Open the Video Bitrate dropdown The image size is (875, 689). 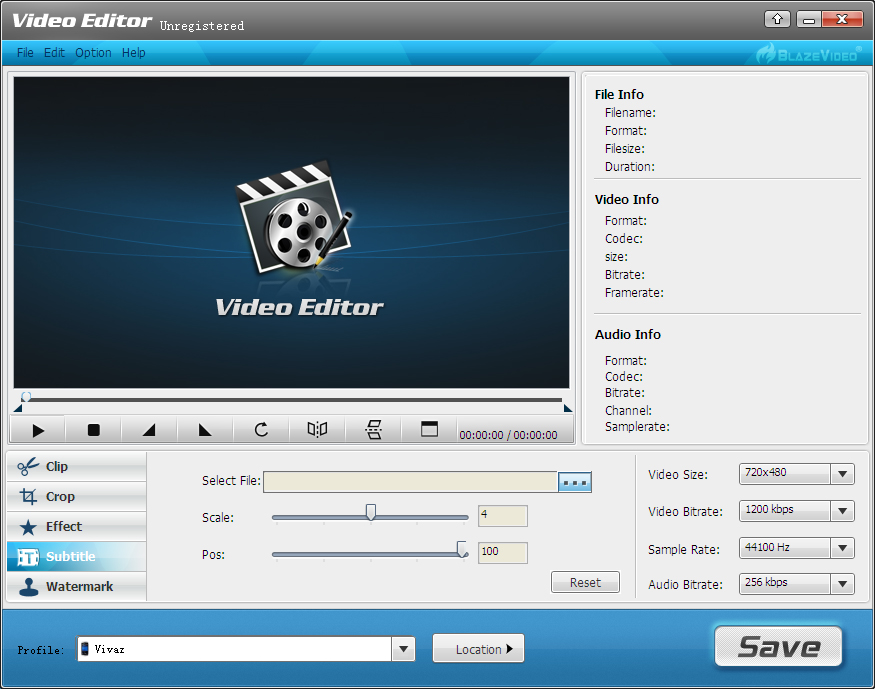842,511
